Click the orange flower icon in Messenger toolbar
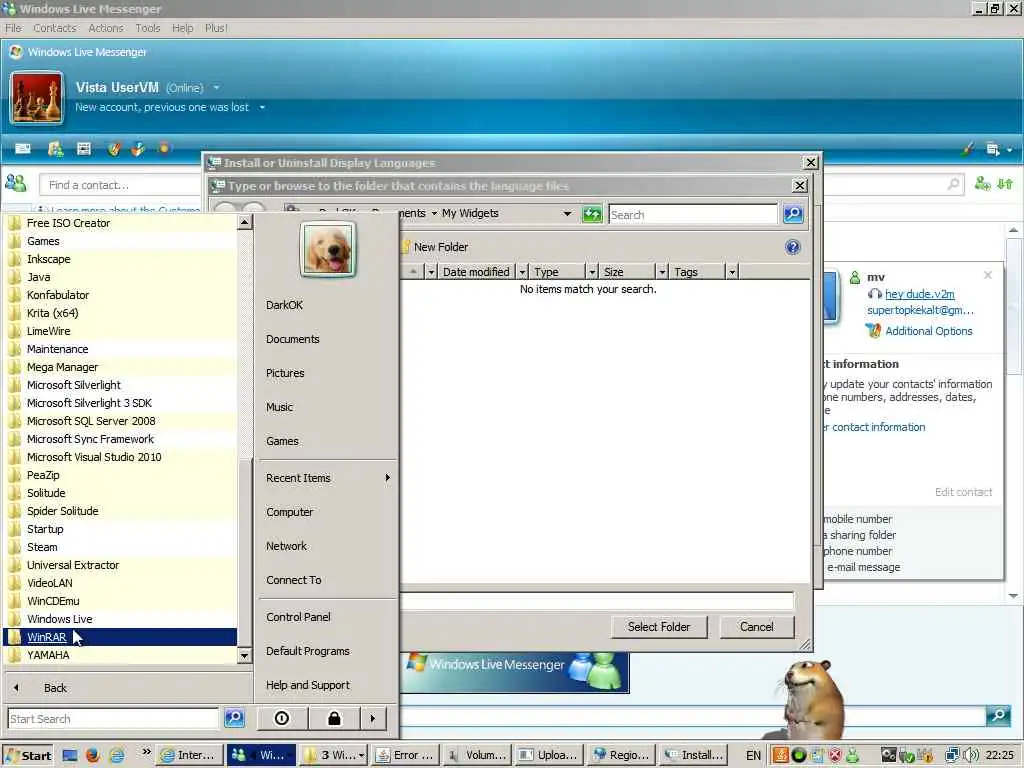Viewport: 1024px width, 768px height. pyautogui.click(x=164, y=148)
